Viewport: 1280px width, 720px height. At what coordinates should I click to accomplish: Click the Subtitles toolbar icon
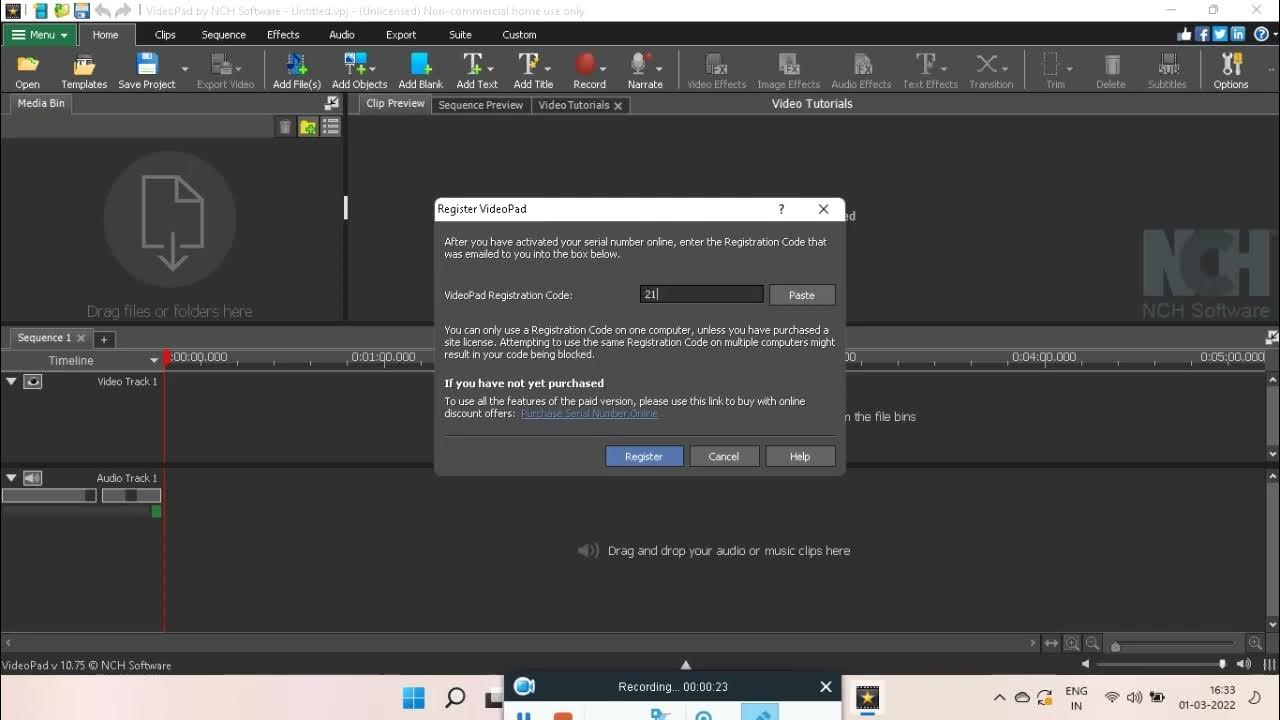(1167, 65)
